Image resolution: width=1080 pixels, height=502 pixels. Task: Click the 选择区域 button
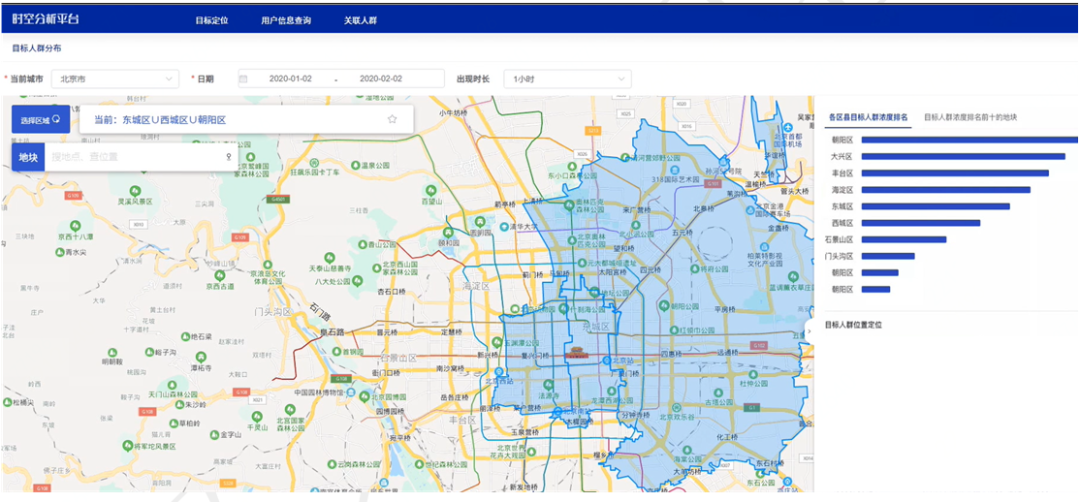[41, 119]
